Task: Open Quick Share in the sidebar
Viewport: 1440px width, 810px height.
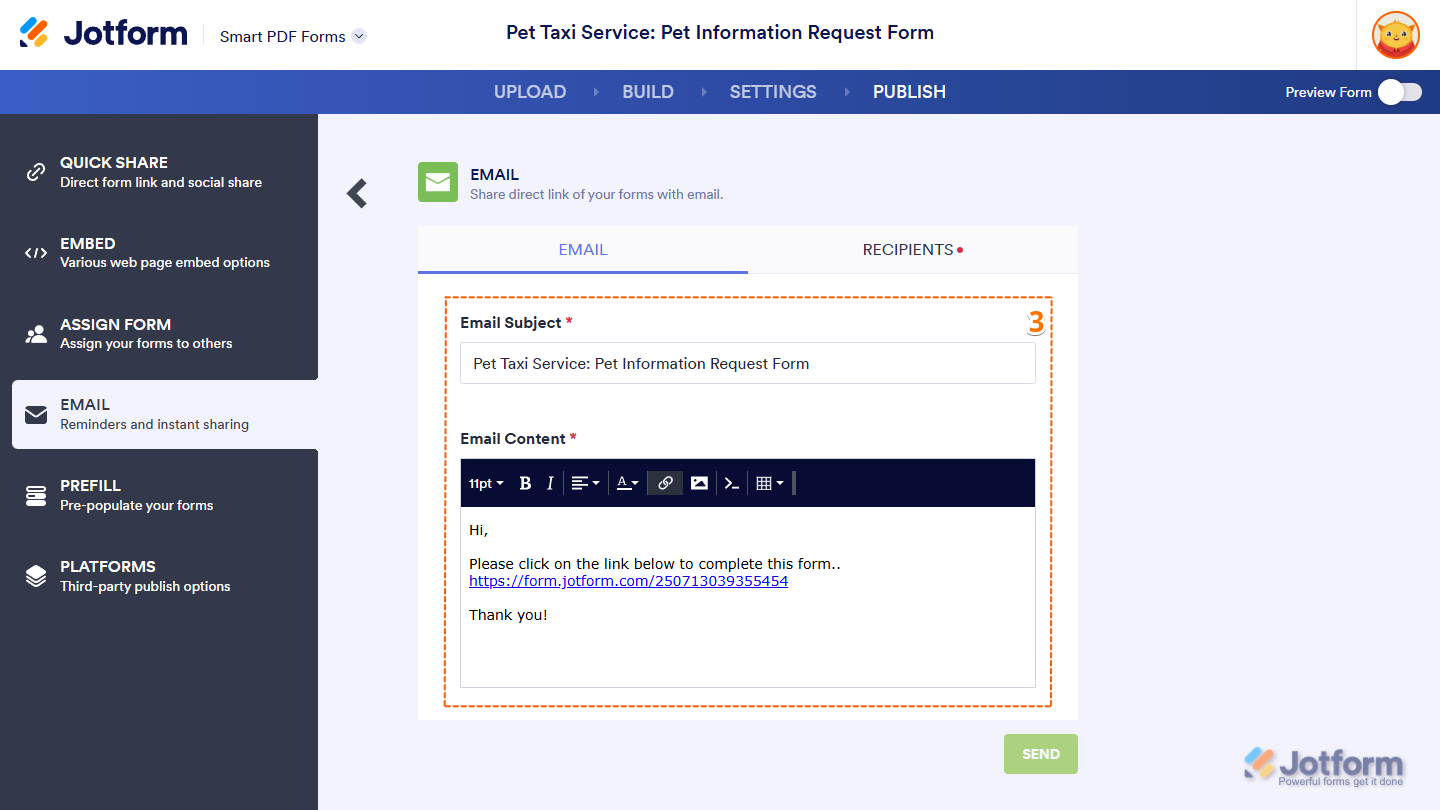Action: (160, 172)
